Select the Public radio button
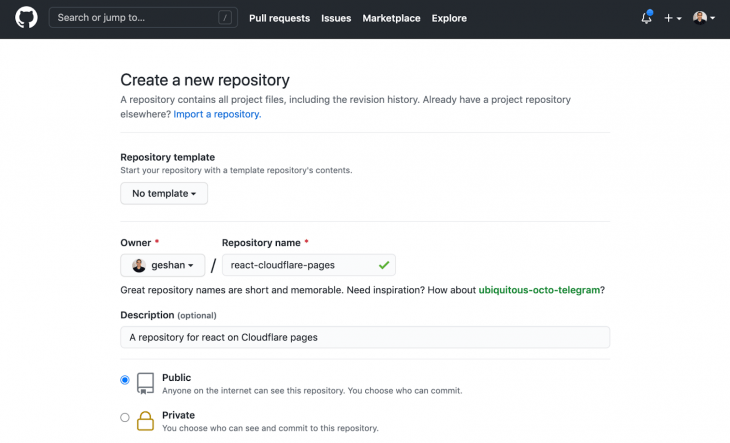 tap(125, 380)
